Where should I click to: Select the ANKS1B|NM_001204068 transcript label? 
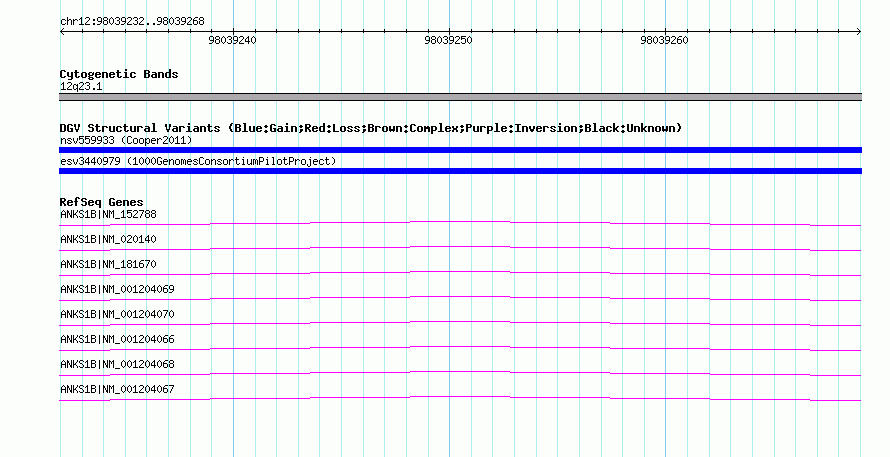pyautogui.click(x=117, y=364)
